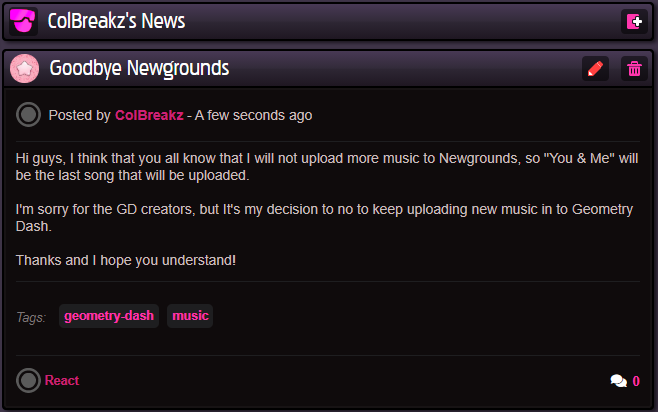Viewport: 658px width, 412px height.
Task: Click the 'Tags:' label
Action: (31, 317)
